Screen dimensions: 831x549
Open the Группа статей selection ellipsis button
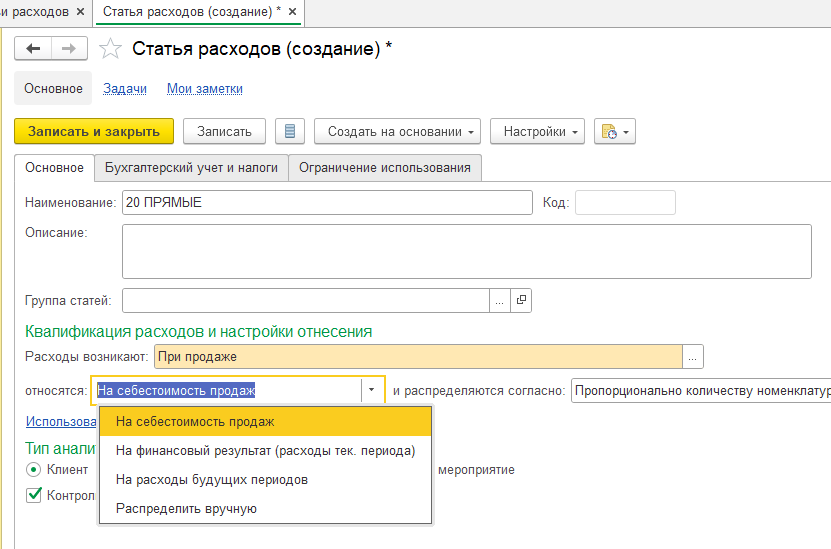coord(499,300)
